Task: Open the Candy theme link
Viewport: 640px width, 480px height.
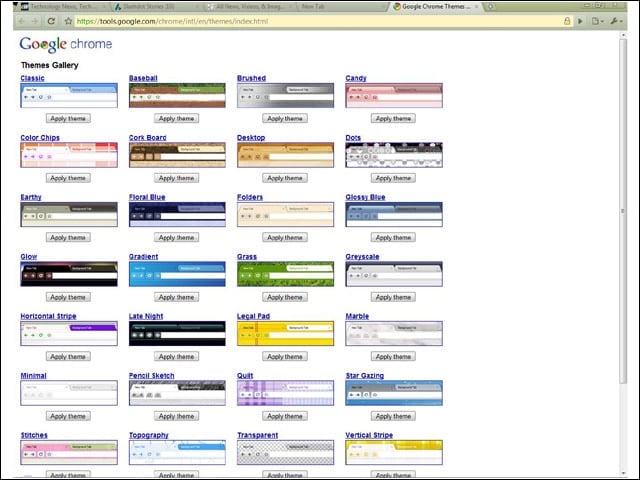Action: tap(356, 78)
